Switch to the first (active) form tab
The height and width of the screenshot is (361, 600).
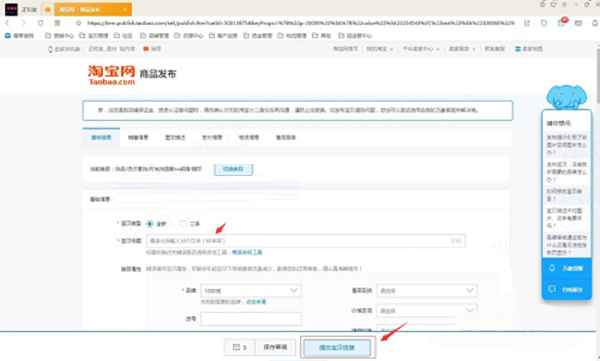[x=101, y=137]
